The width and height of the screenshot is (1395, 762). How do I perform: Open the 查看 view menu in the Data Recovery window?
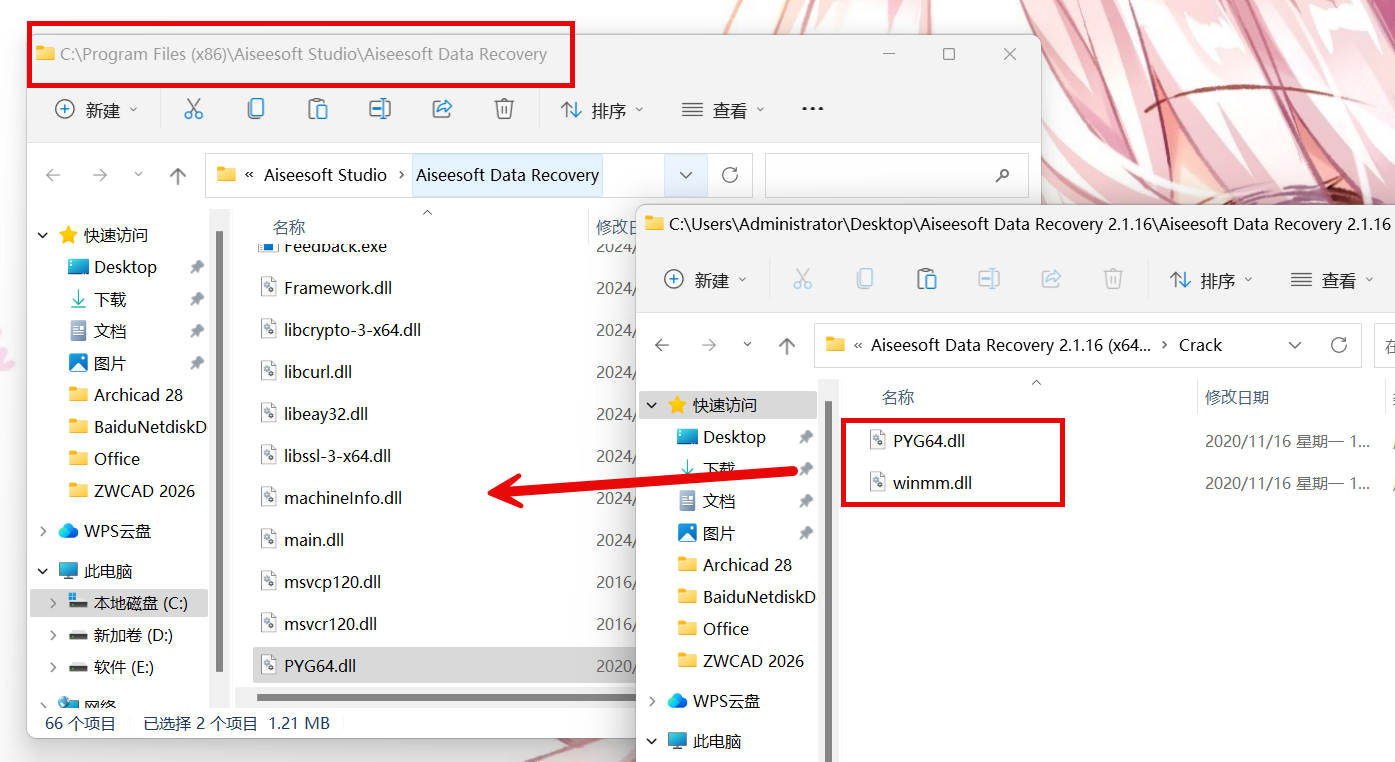[x=722, y=111]
